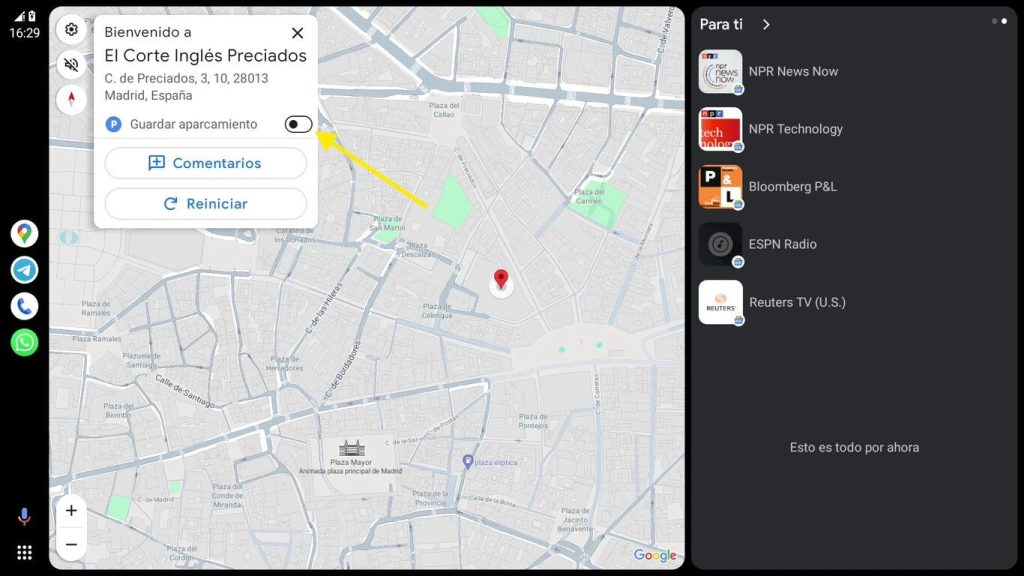Unmute navigation voice guidance
1024x576 pixels.
point(71,65)
